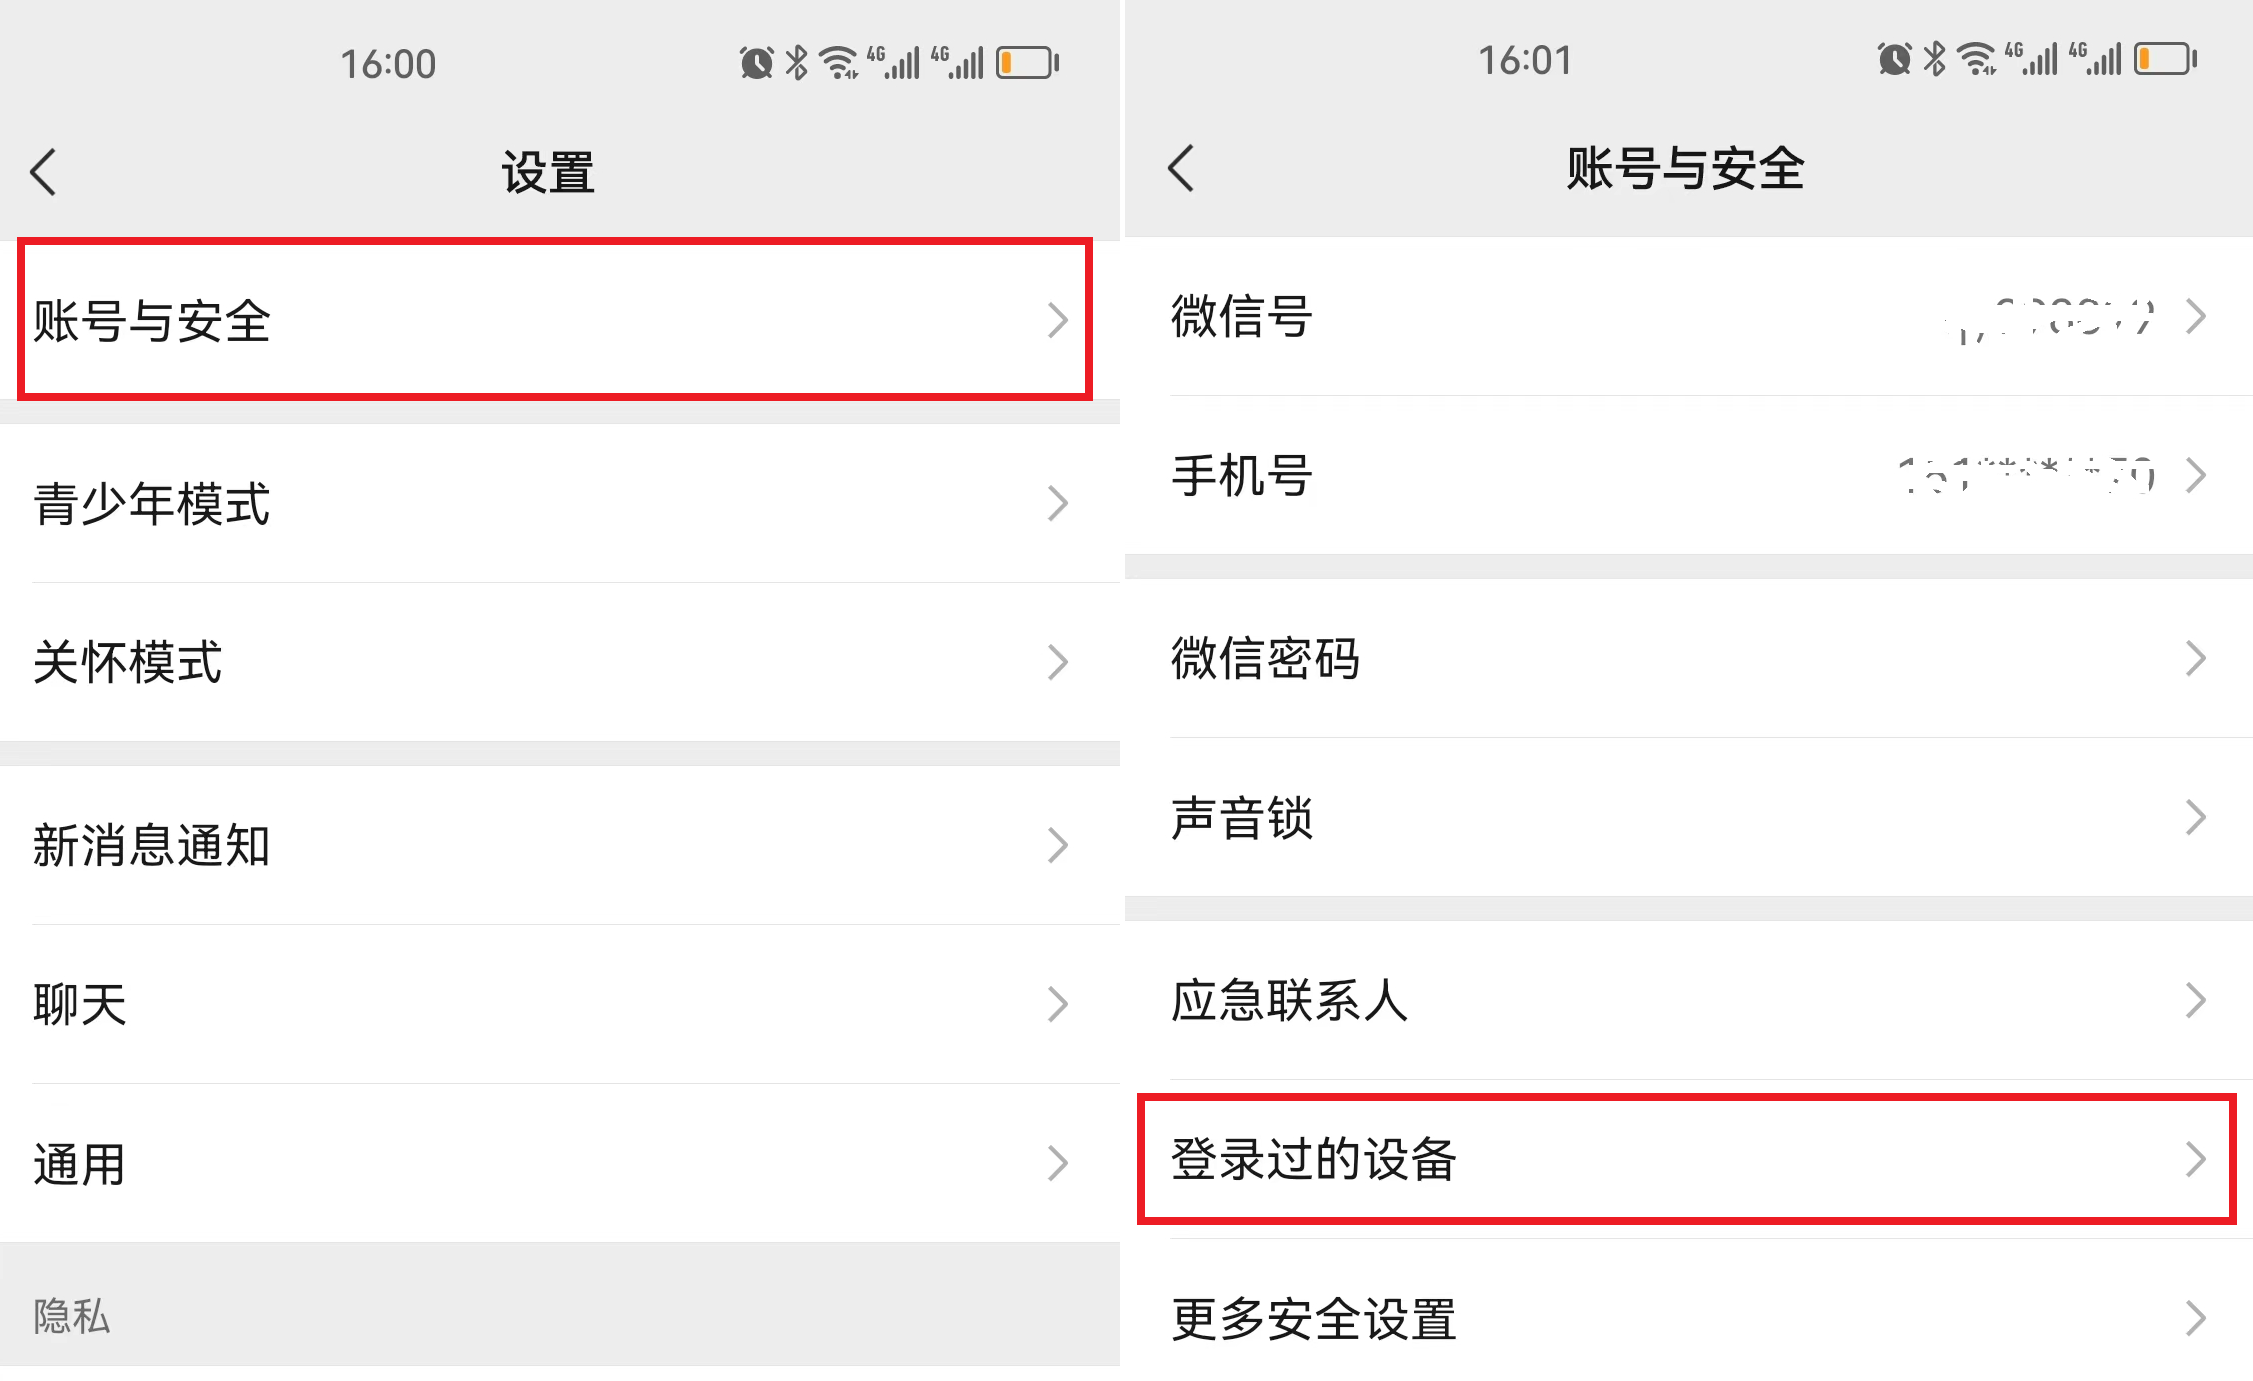This screenshot has height=1381, width=2253.
Task: Open 声音锁 voice lock settings
Action: 1689,817
